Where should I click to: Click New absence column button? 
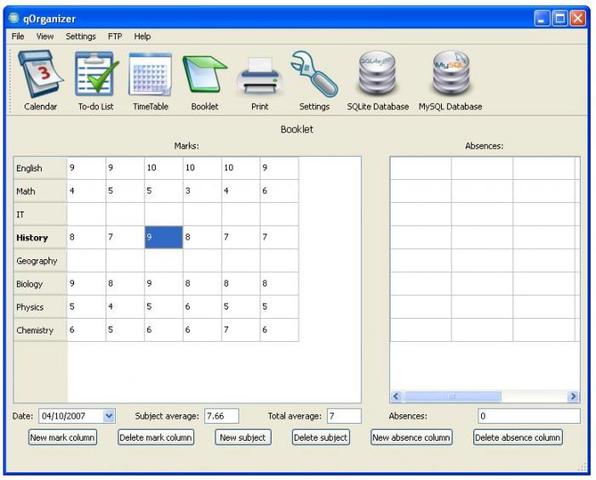(411, 437)
